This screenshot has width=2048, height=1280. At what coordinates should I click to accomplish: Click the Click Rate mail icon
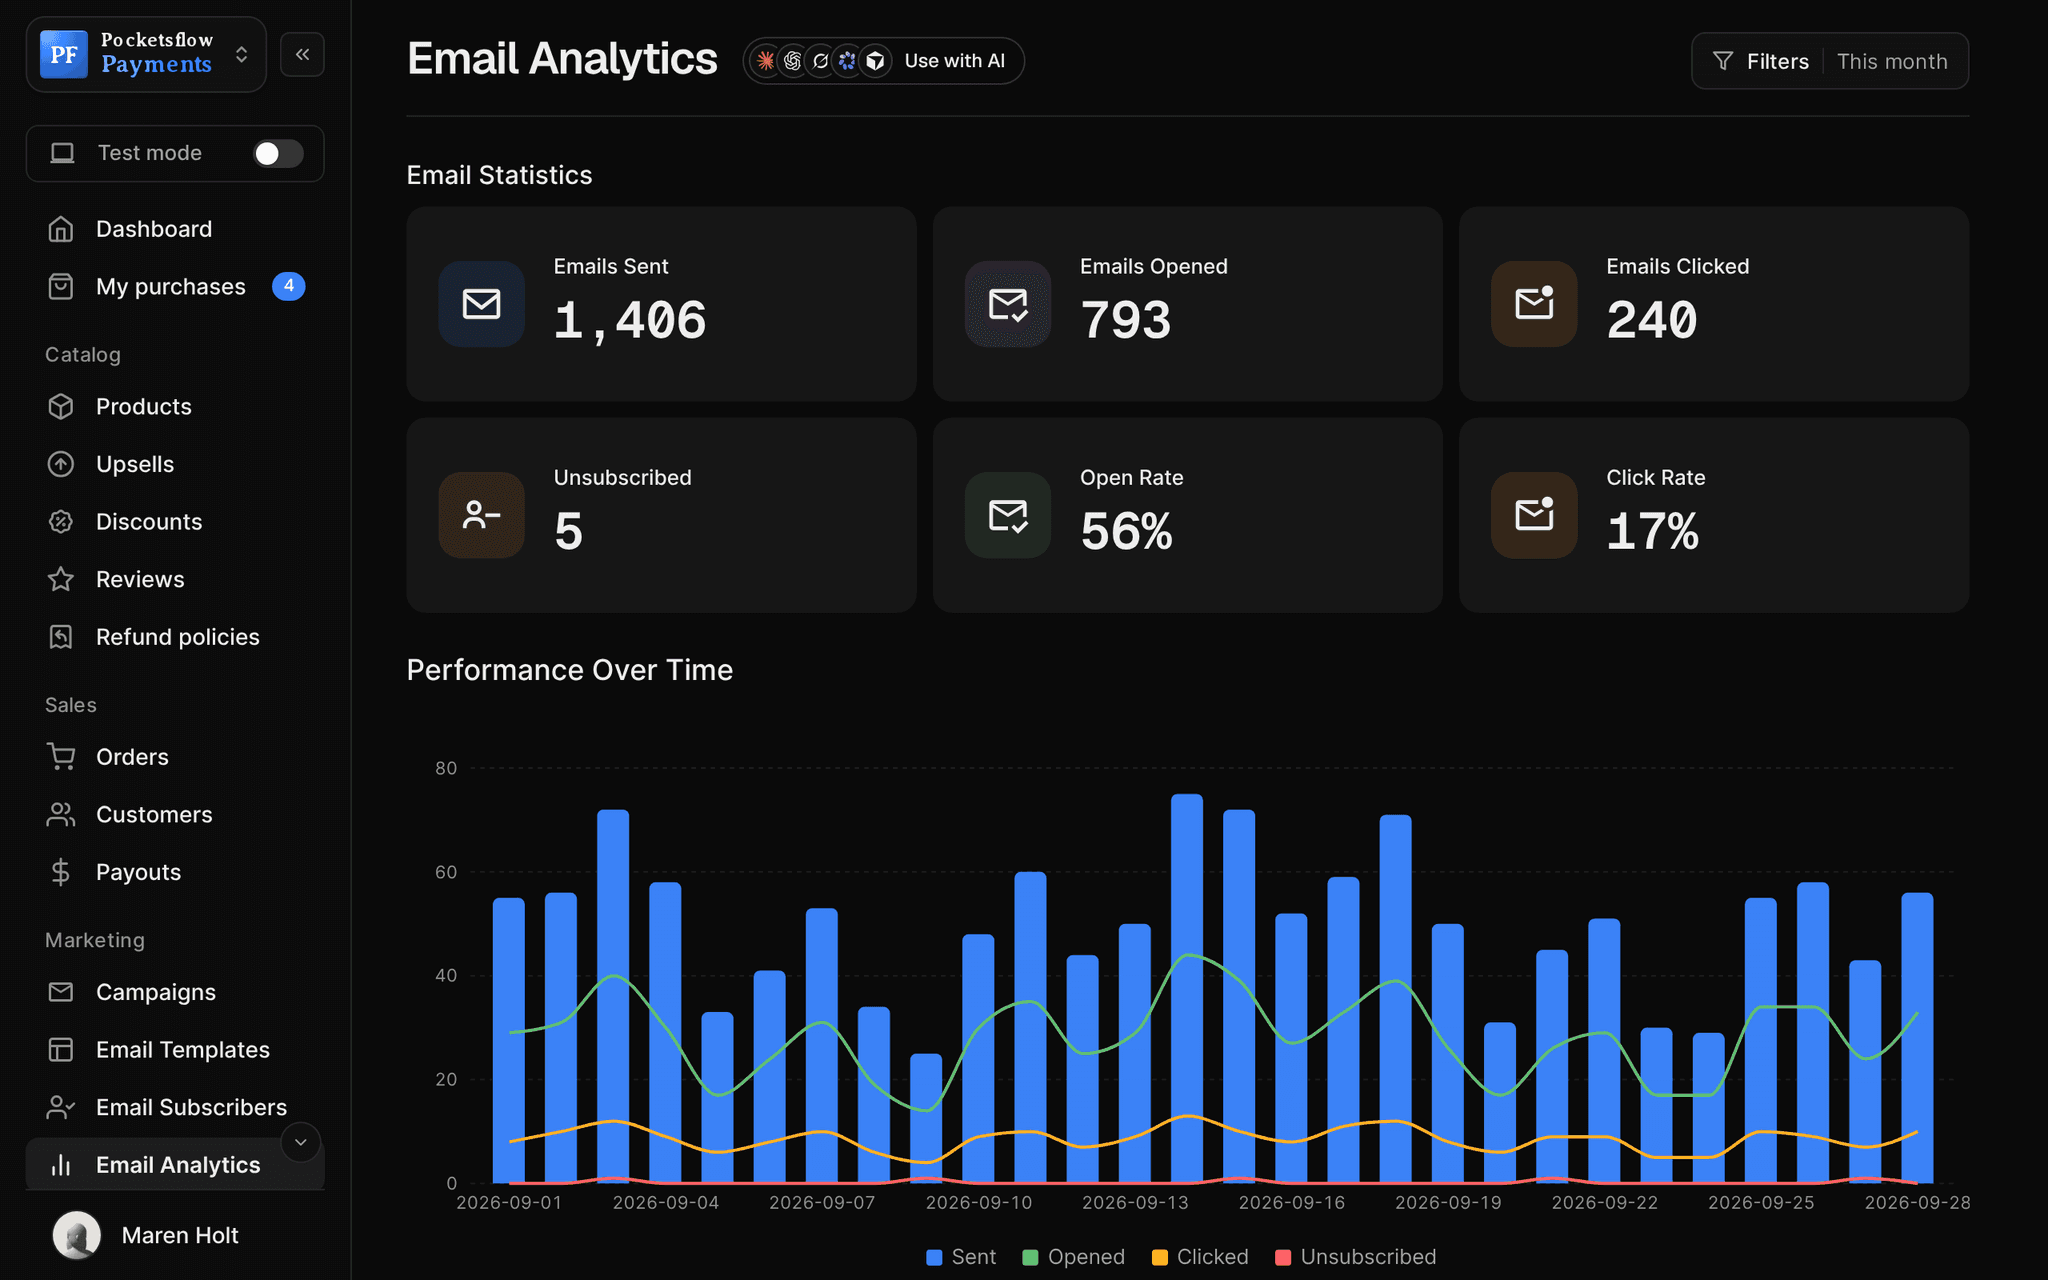click(1534, 515)
